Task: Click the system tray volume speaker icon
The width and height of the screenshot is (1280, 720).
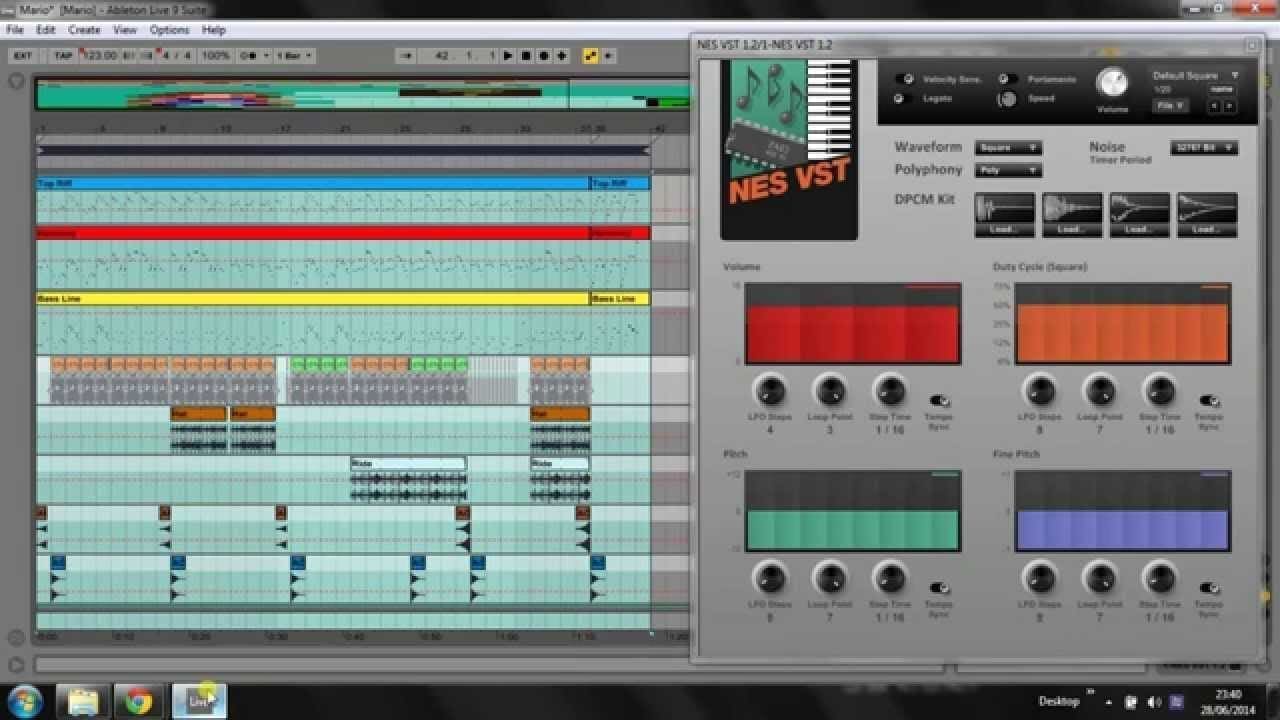Action: point(1155,701)
